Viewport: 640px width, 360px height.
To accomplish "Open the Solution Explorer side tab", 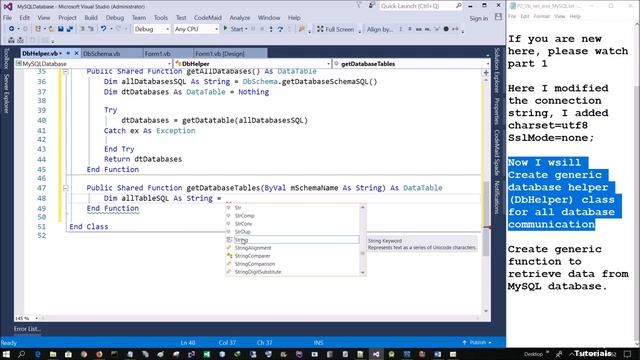I will tap(496, 70).
